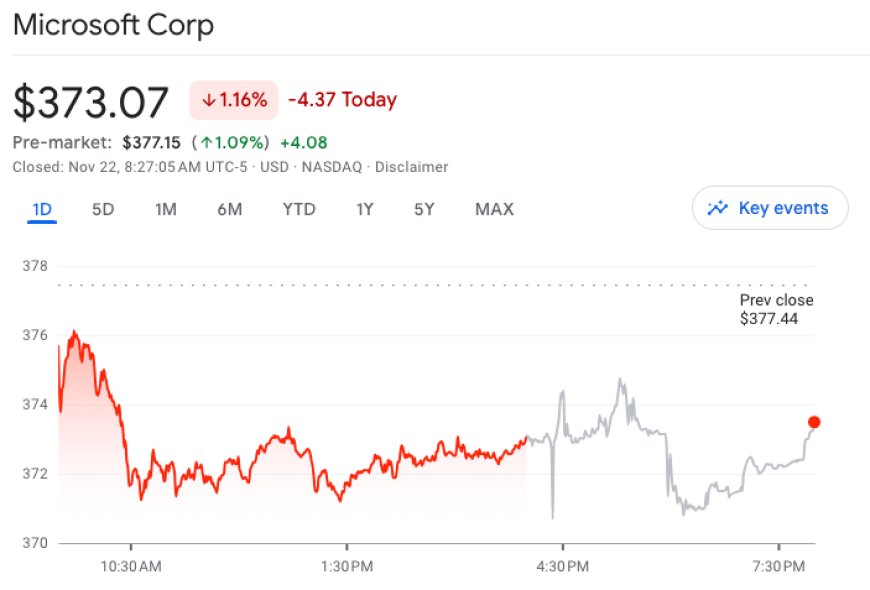
Task: Switch to the 1M time range
Action: tap(164, 208)
